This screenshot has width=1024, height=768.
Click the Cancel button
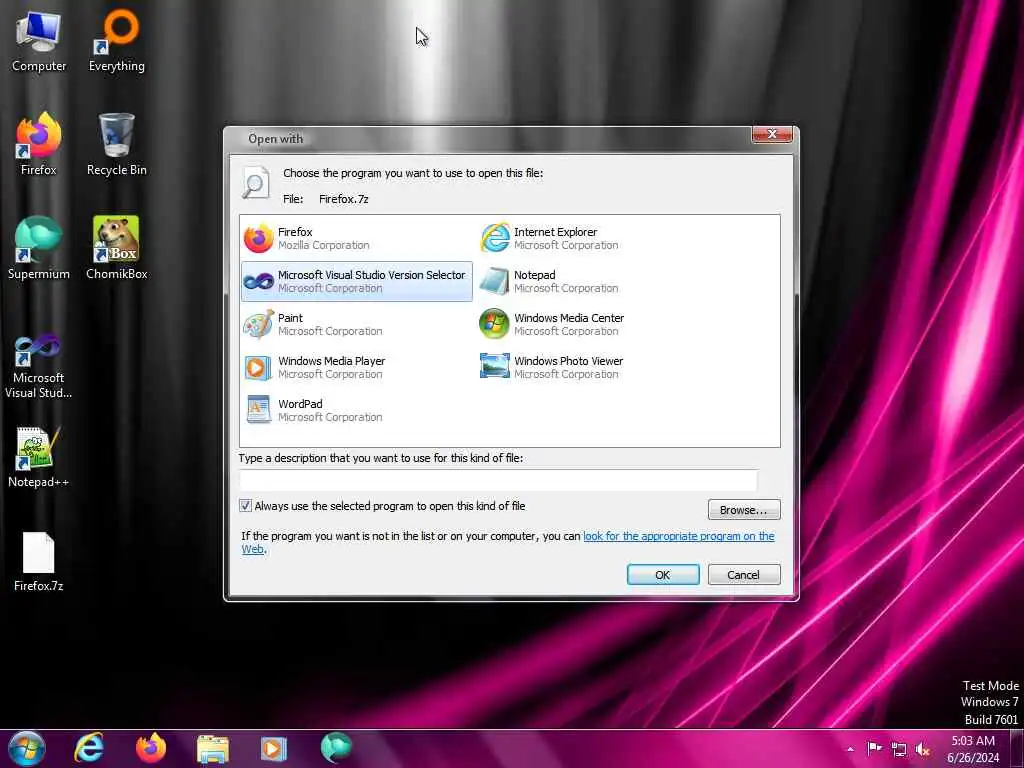744,575
